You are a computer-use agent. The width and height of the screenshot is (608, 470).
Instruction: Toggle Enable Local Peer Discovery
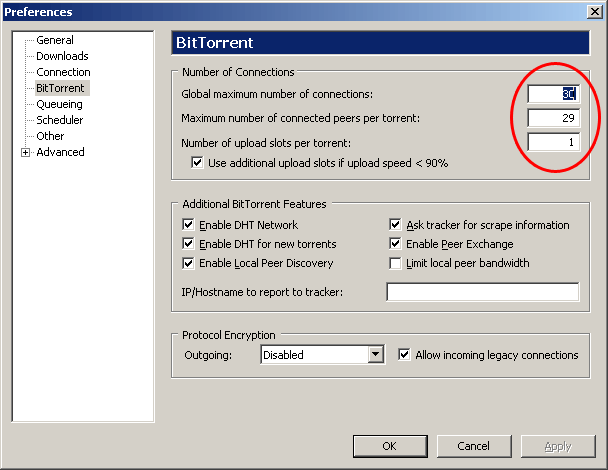tap(188, 263)
